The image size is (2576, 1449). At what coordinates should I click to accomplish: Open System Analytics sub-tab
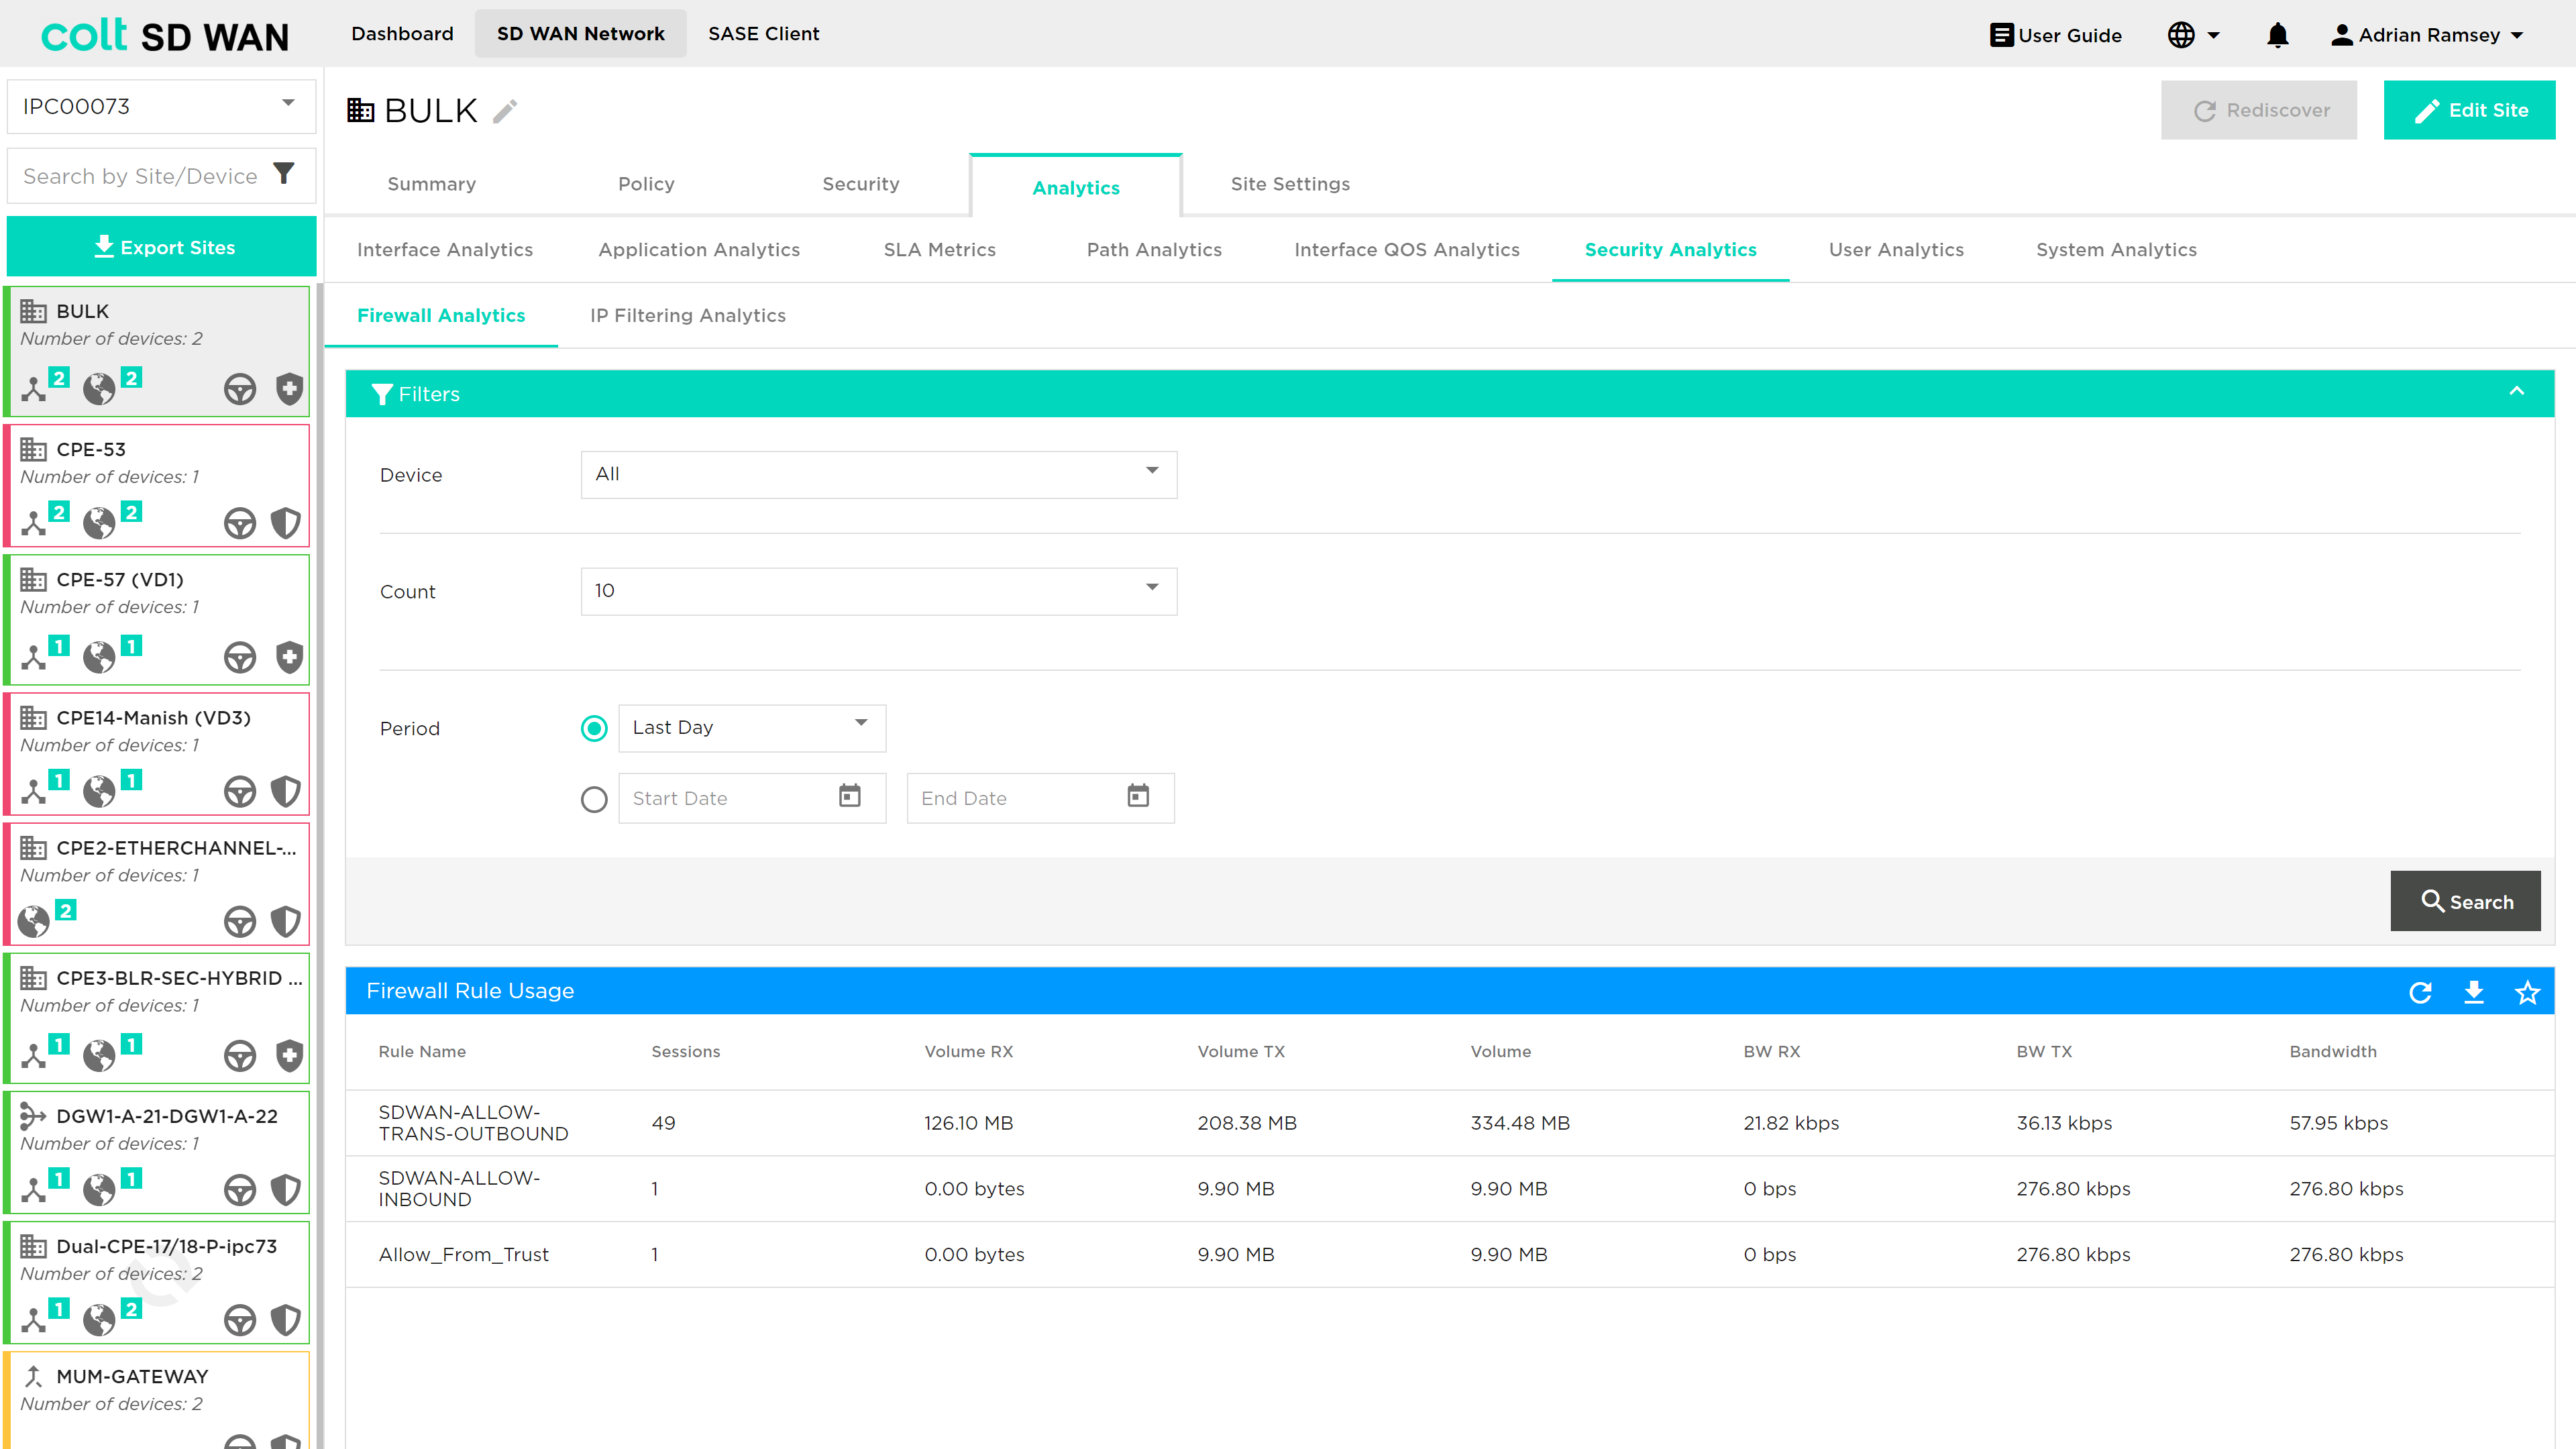2116,250
